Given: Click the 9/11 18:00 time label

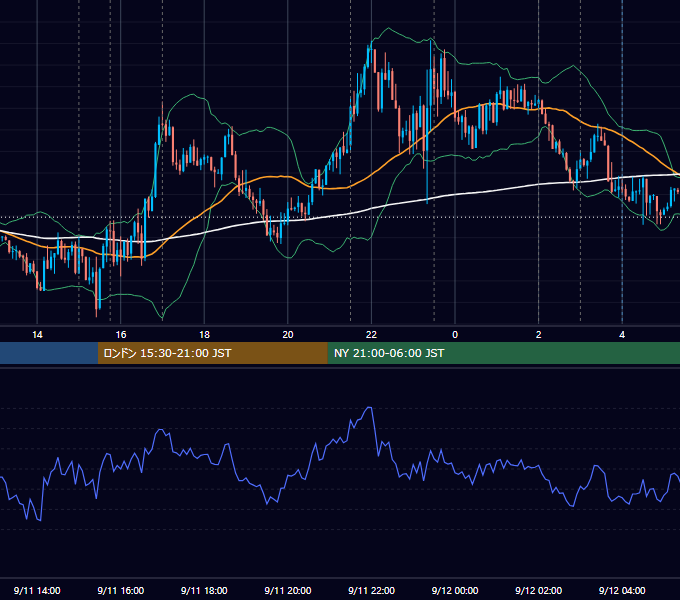Looking at the screenshot, I should click(204, 590).
